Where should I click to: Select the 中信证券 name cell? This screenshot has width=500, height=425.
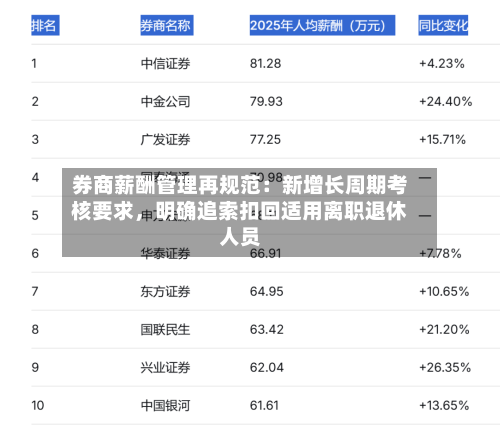165,63
